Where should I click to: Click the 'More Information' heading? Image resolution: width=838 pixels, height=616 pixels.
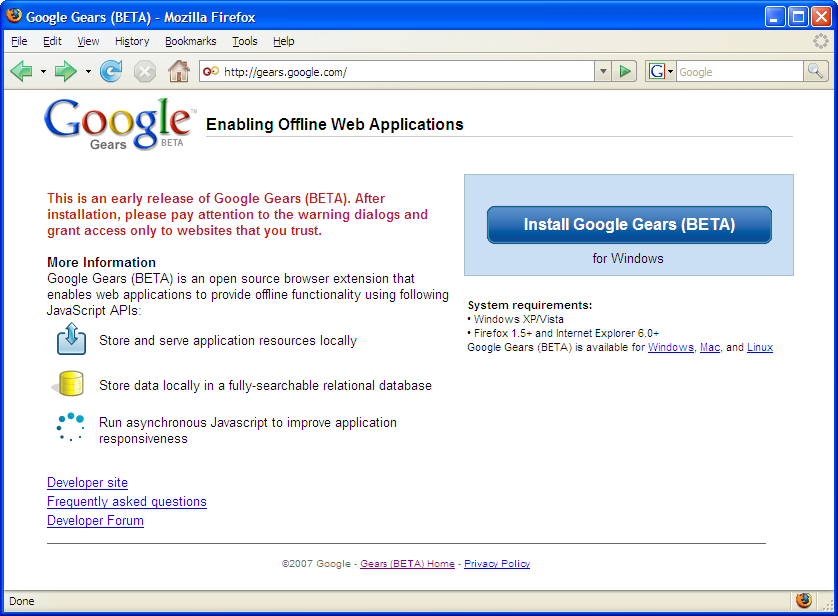[102, 262]
